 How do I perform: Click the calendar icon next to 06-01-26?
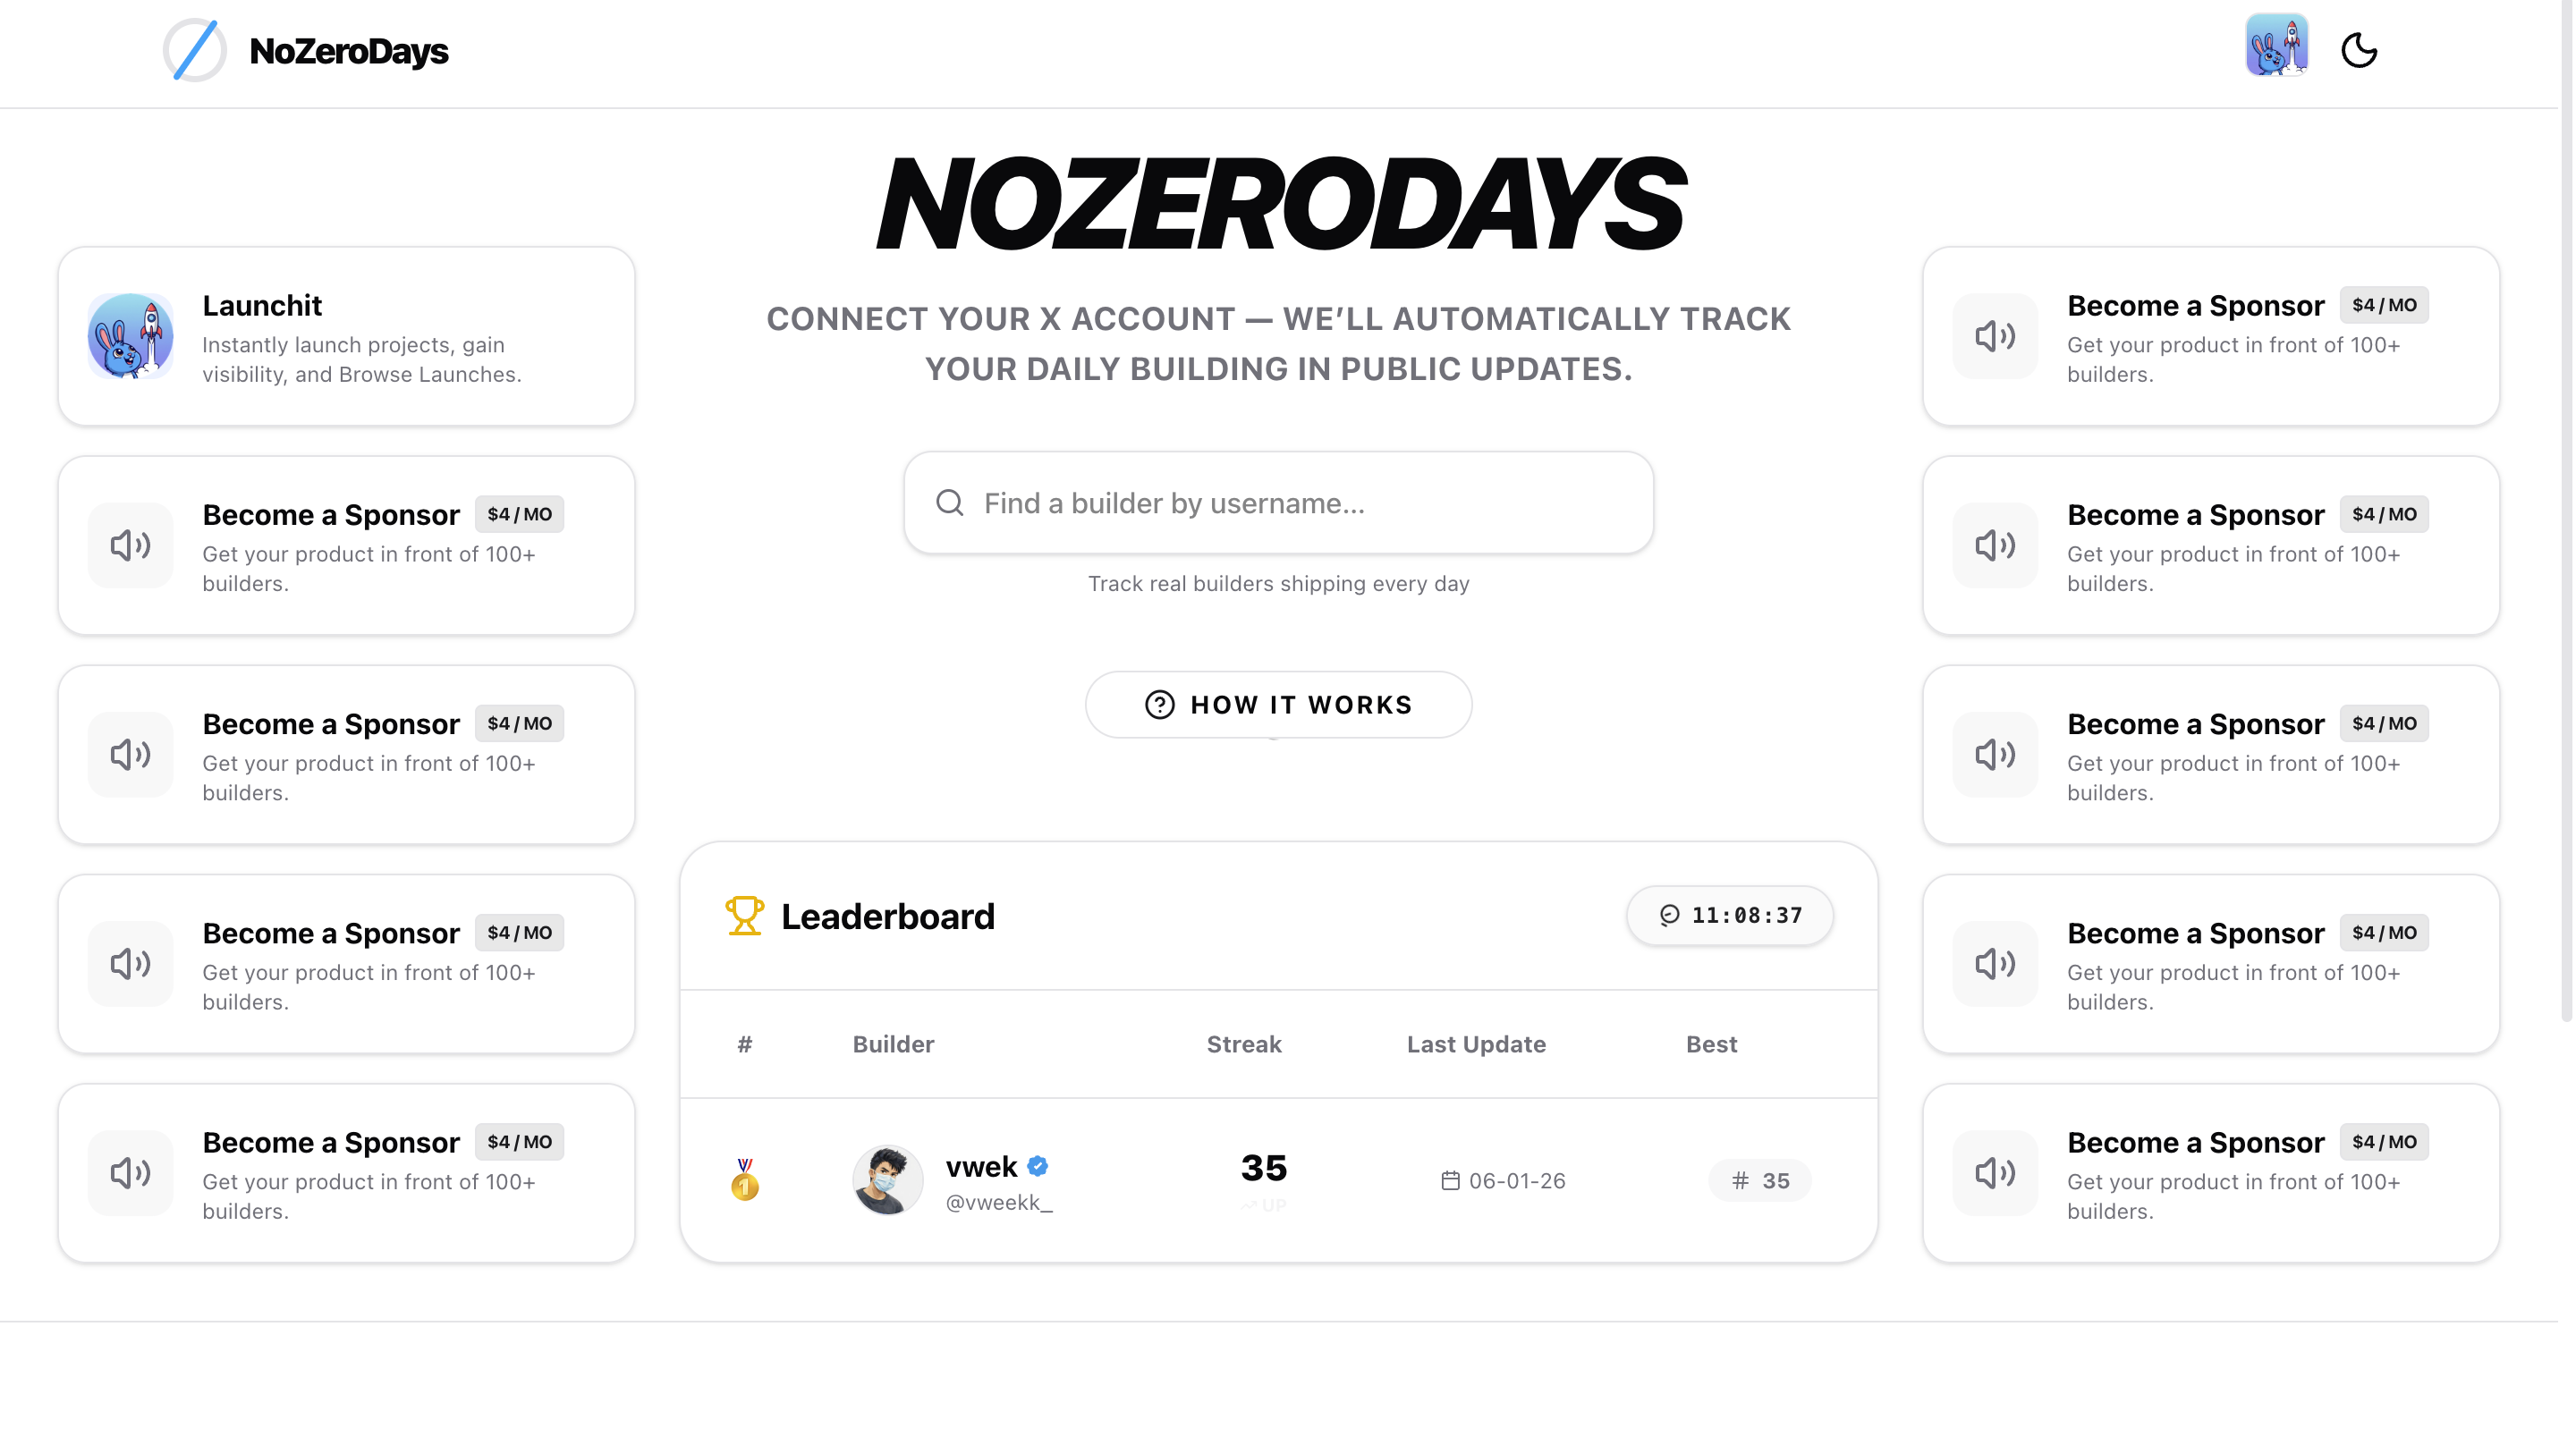[1449, 1180]
